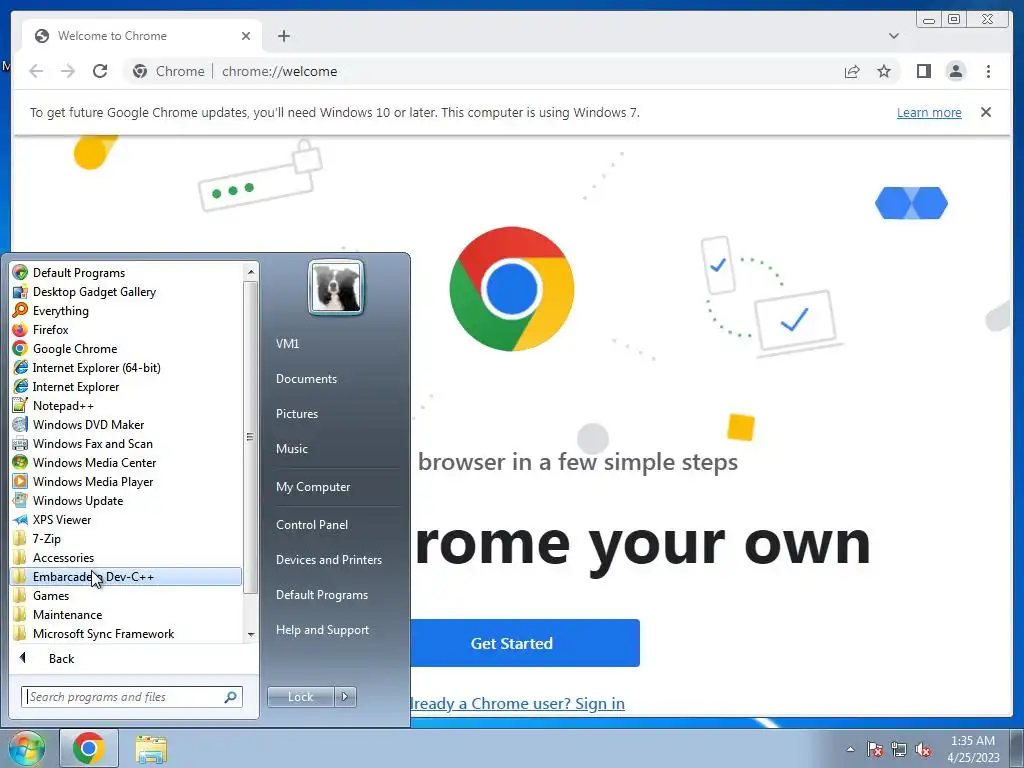
Task: Expand the Microsoft Sync Framework folder
Action: pos(103,633)
